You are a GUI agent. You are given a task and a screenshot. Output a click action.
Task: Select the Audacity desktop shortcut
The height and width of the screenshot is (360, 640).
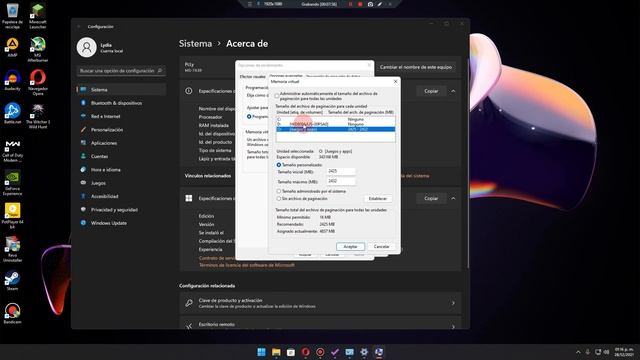(12, 80)
